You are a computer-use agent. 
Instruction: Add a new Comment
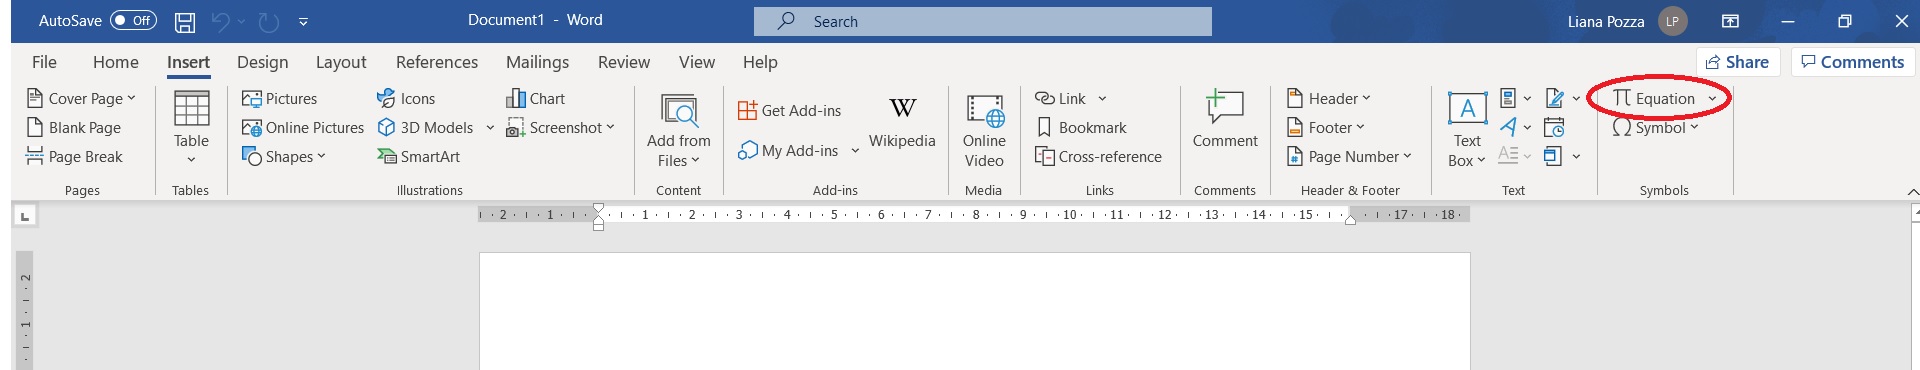coord(1224,120)
